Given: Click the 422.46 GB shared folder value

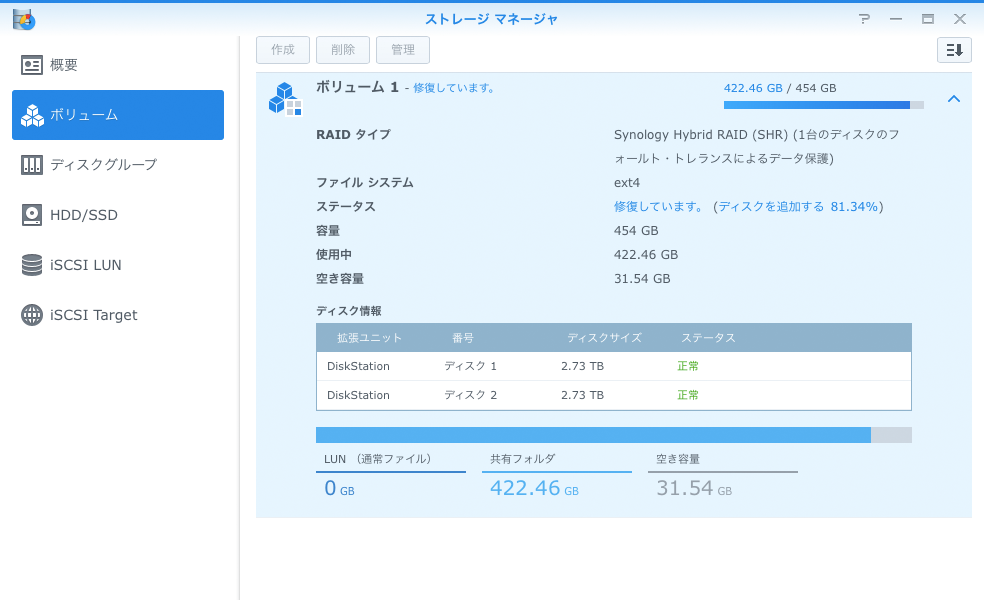Looking at the screenshot, I should tap(534, 488).
